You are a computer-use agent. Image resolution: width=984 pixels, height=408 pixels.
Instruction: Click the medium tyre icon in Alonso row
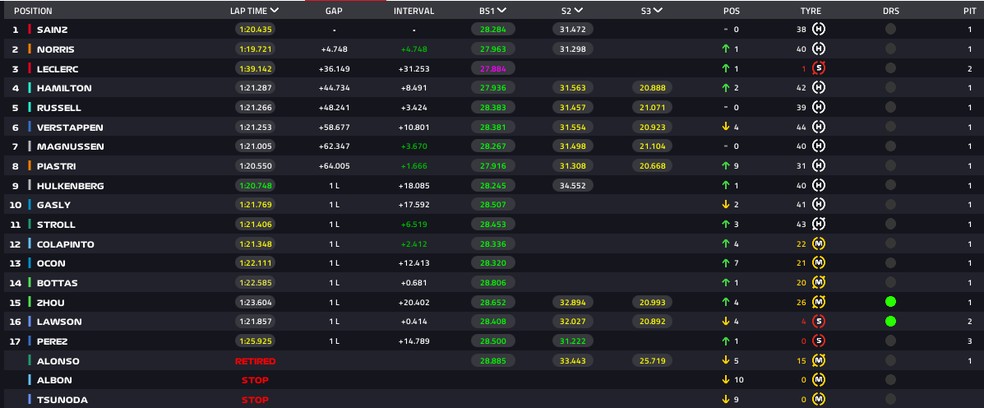click(818, 361)
